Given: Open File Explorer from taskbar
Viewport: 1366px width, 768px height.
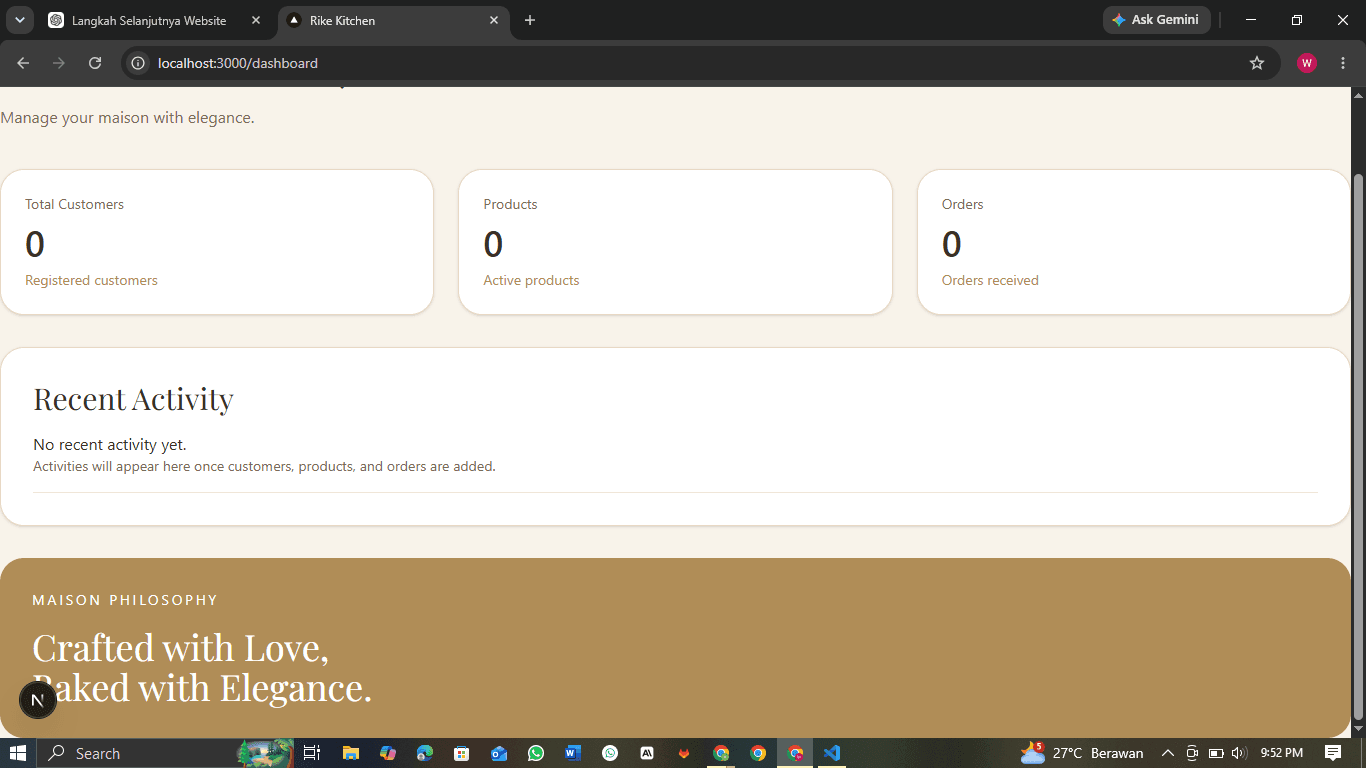Looking at the screenshot, I should (x=351, y=753).
